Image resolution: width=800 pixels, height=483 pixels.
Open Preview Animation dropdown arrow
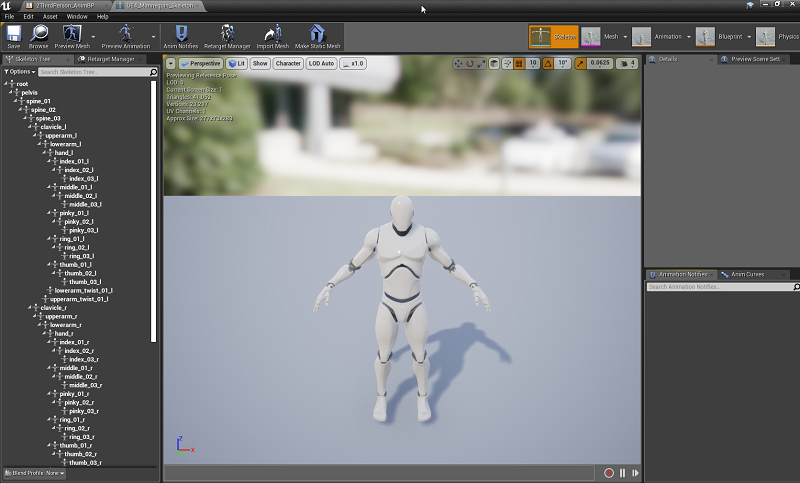(x=154, y=37)
